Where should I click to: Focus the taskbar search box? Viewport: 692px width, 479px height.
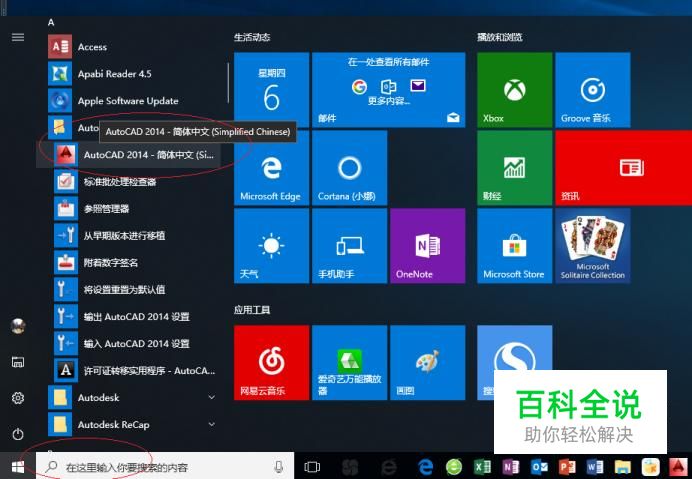(x=165, y=467)
